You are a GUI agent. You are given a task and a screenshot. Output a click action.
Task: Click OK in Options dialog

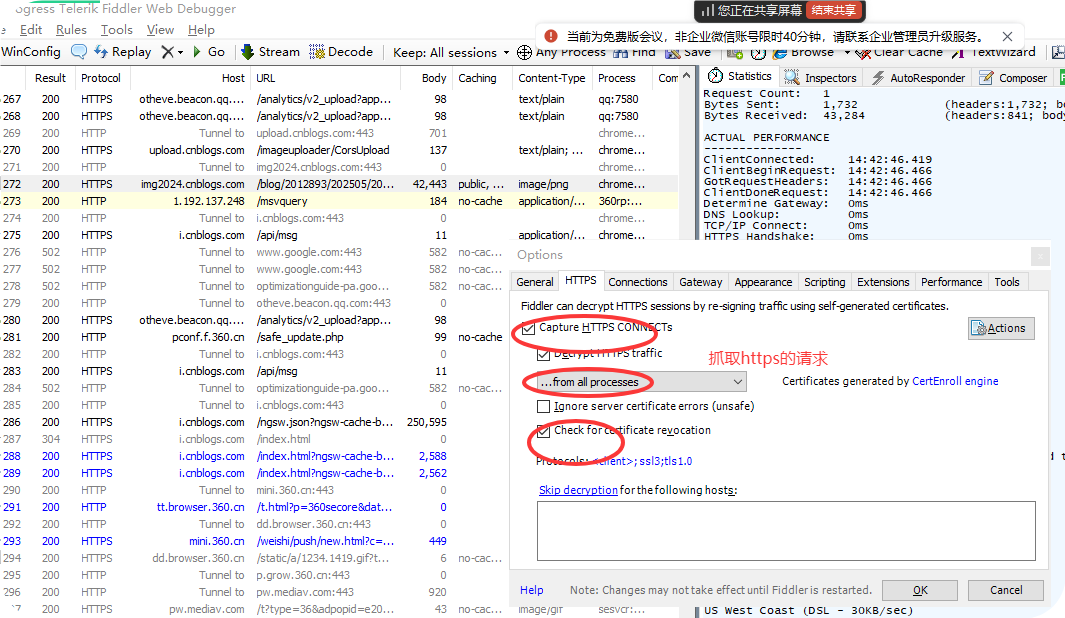(920, 590)
